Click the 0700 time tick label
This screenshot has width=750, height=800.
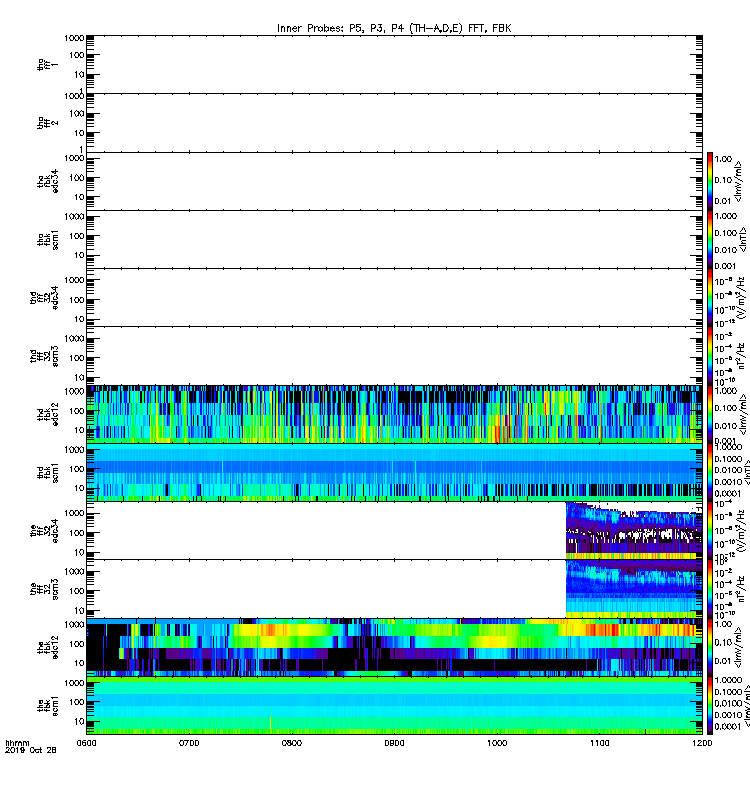[189, 743]
